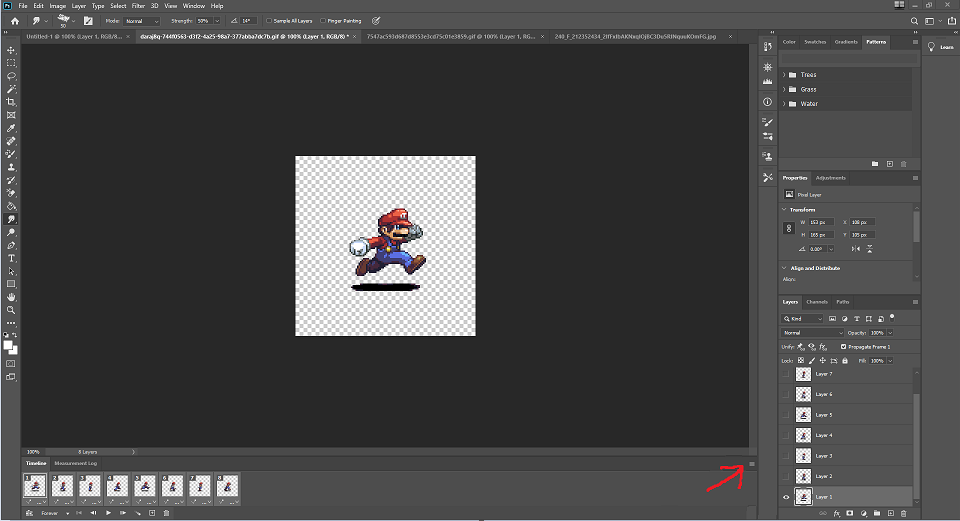Select the Zoom tool
Screen dimensions: 960x521
[11, 310]
